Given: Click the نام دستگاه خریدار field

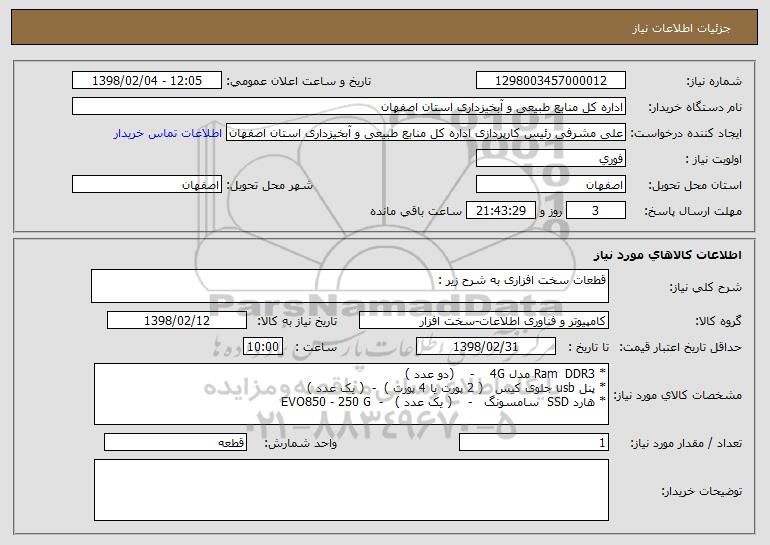Looking at the screenshot, I should point(349,107).
